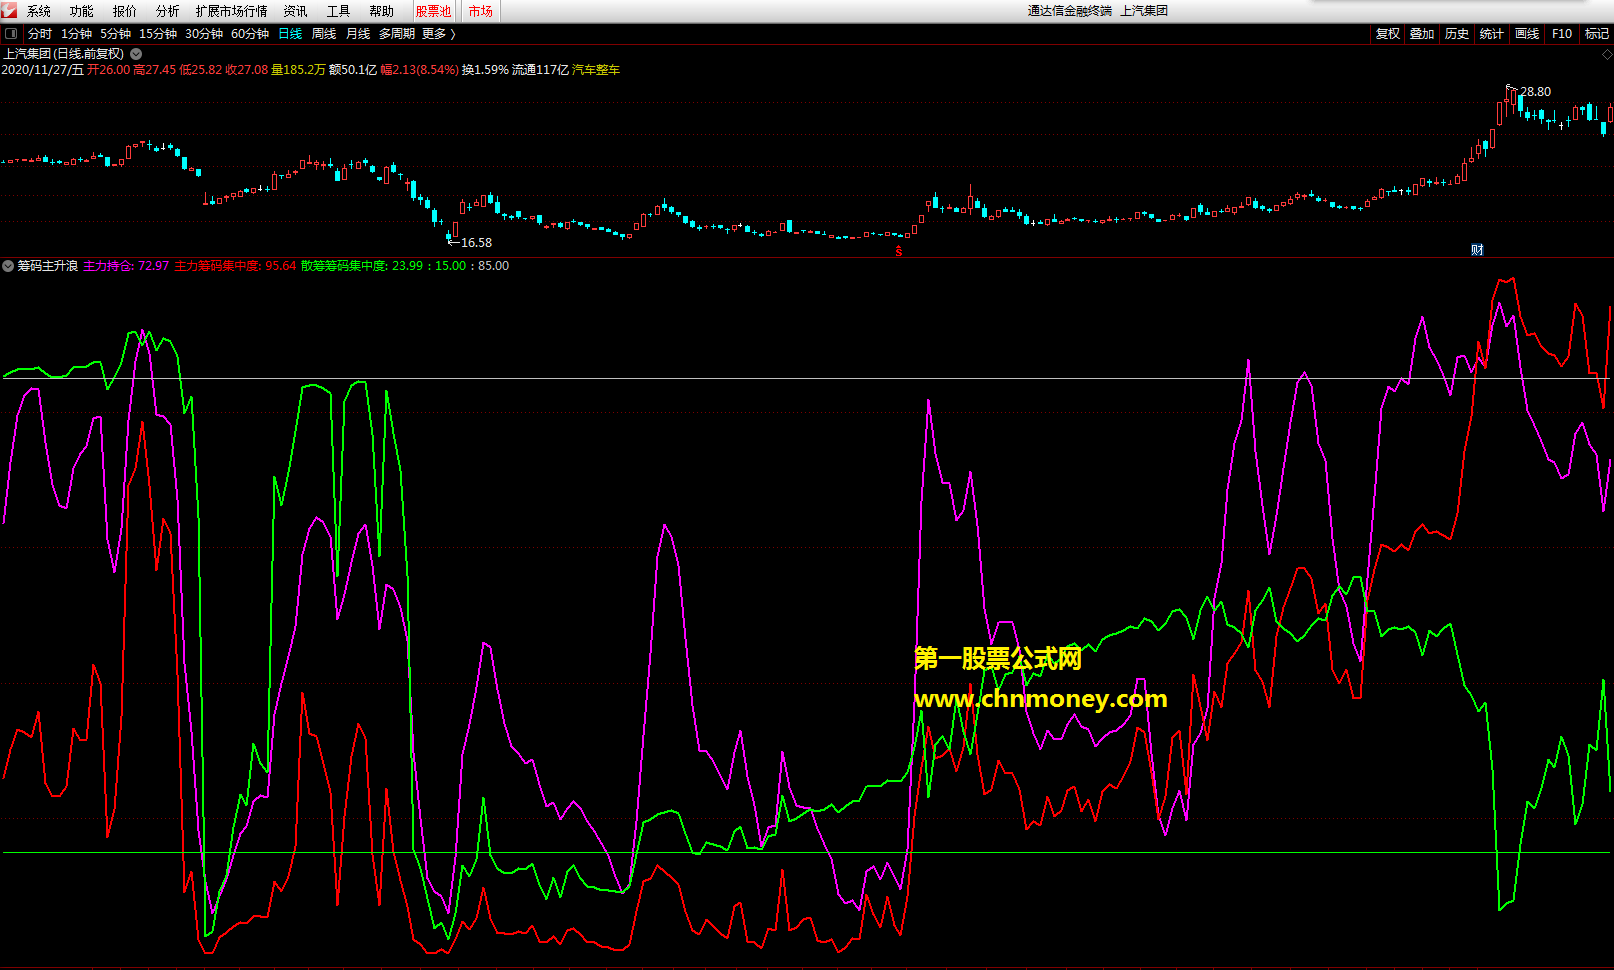Select the 周线 period tab
1614x970 pixels.
(324, 34)
